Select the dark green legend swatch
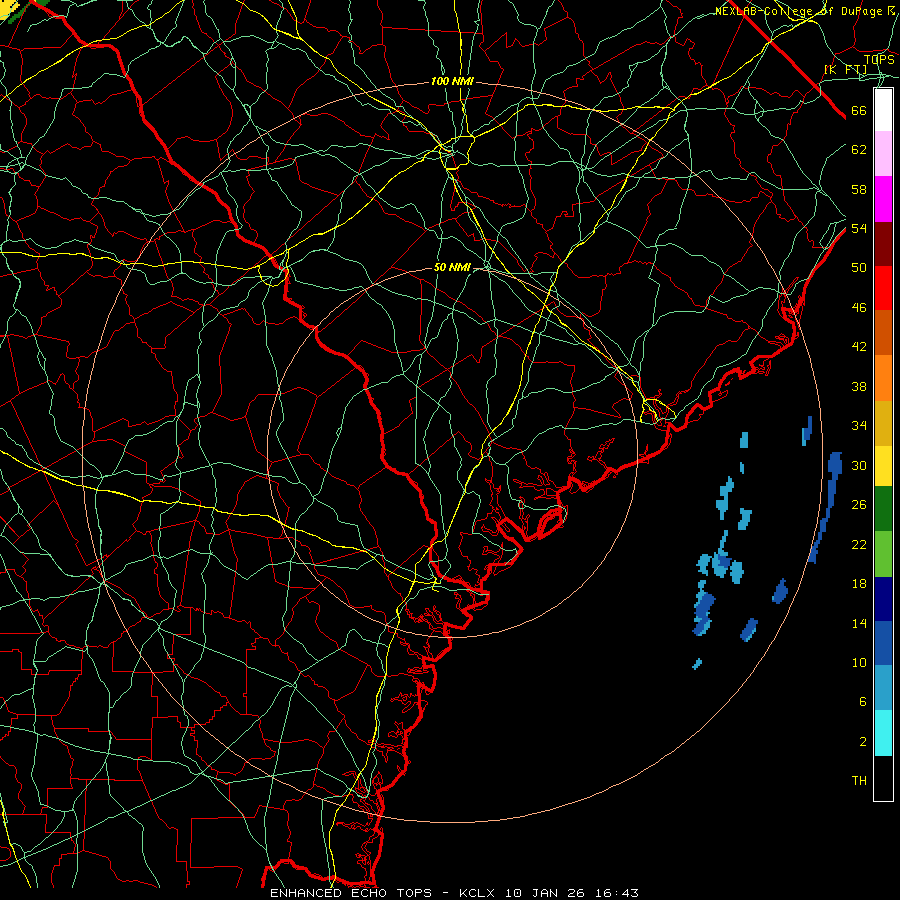This screenshot has width=900, height=900. pos(883,509)
